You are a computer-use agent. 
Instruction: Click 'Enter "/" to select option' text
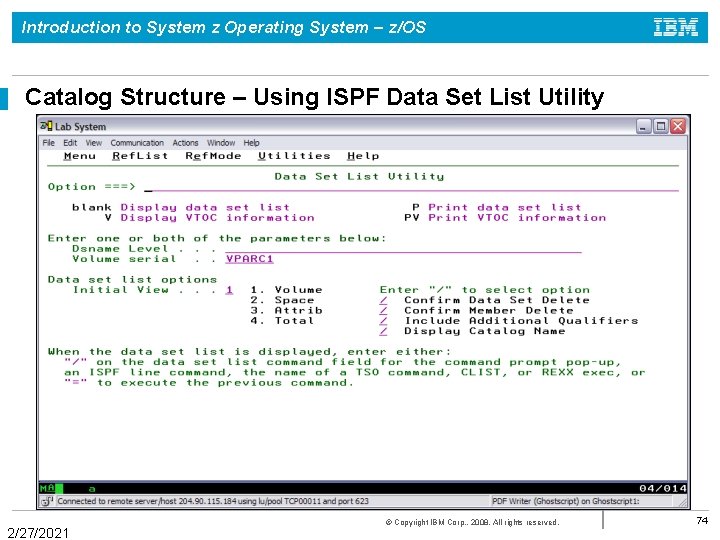[484, 290]
